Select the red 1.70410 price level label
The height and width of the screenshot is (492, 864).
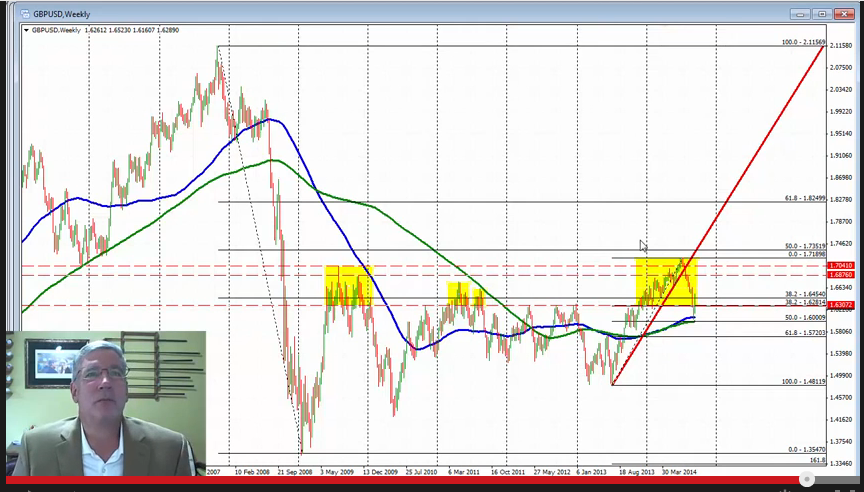coord(841,266)
